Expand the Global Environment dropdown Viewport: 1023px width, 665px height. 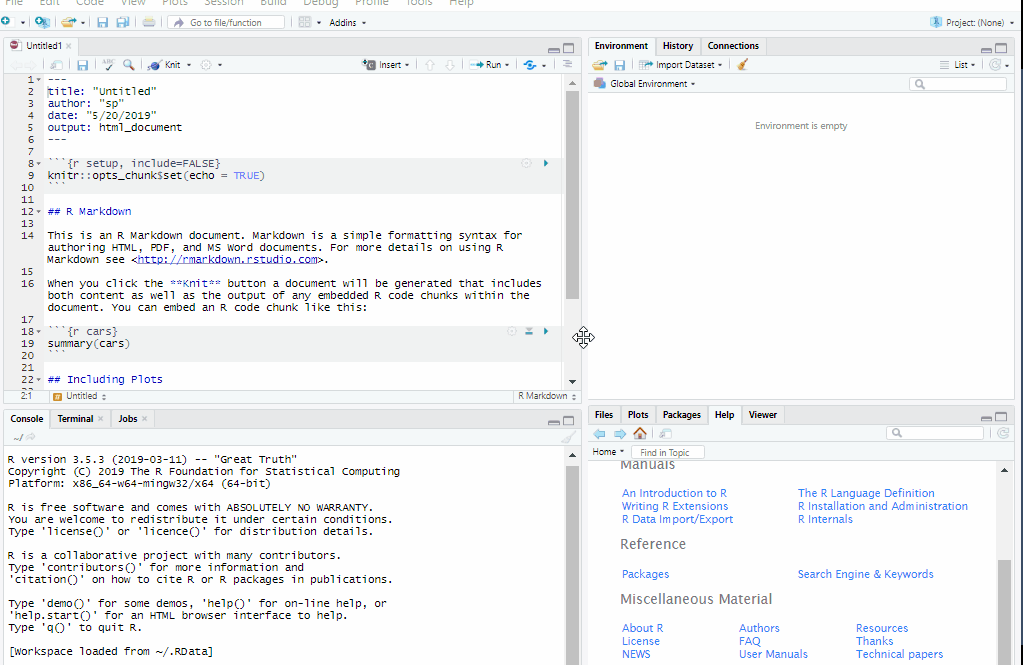point(651,84)
